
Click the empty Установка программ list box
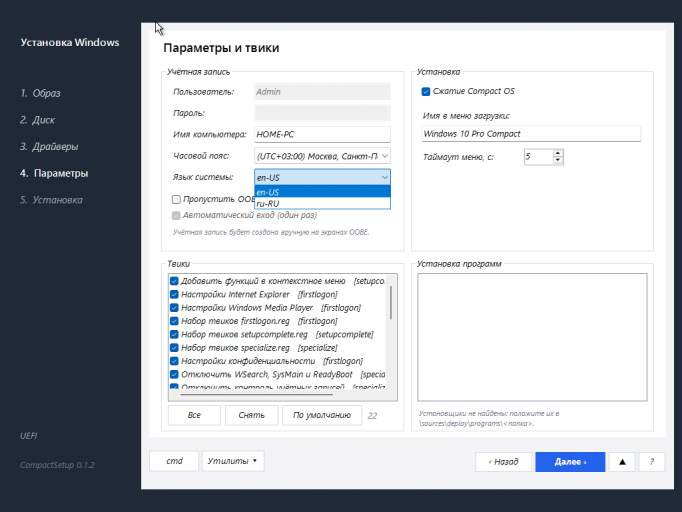[x=532, y=337]
